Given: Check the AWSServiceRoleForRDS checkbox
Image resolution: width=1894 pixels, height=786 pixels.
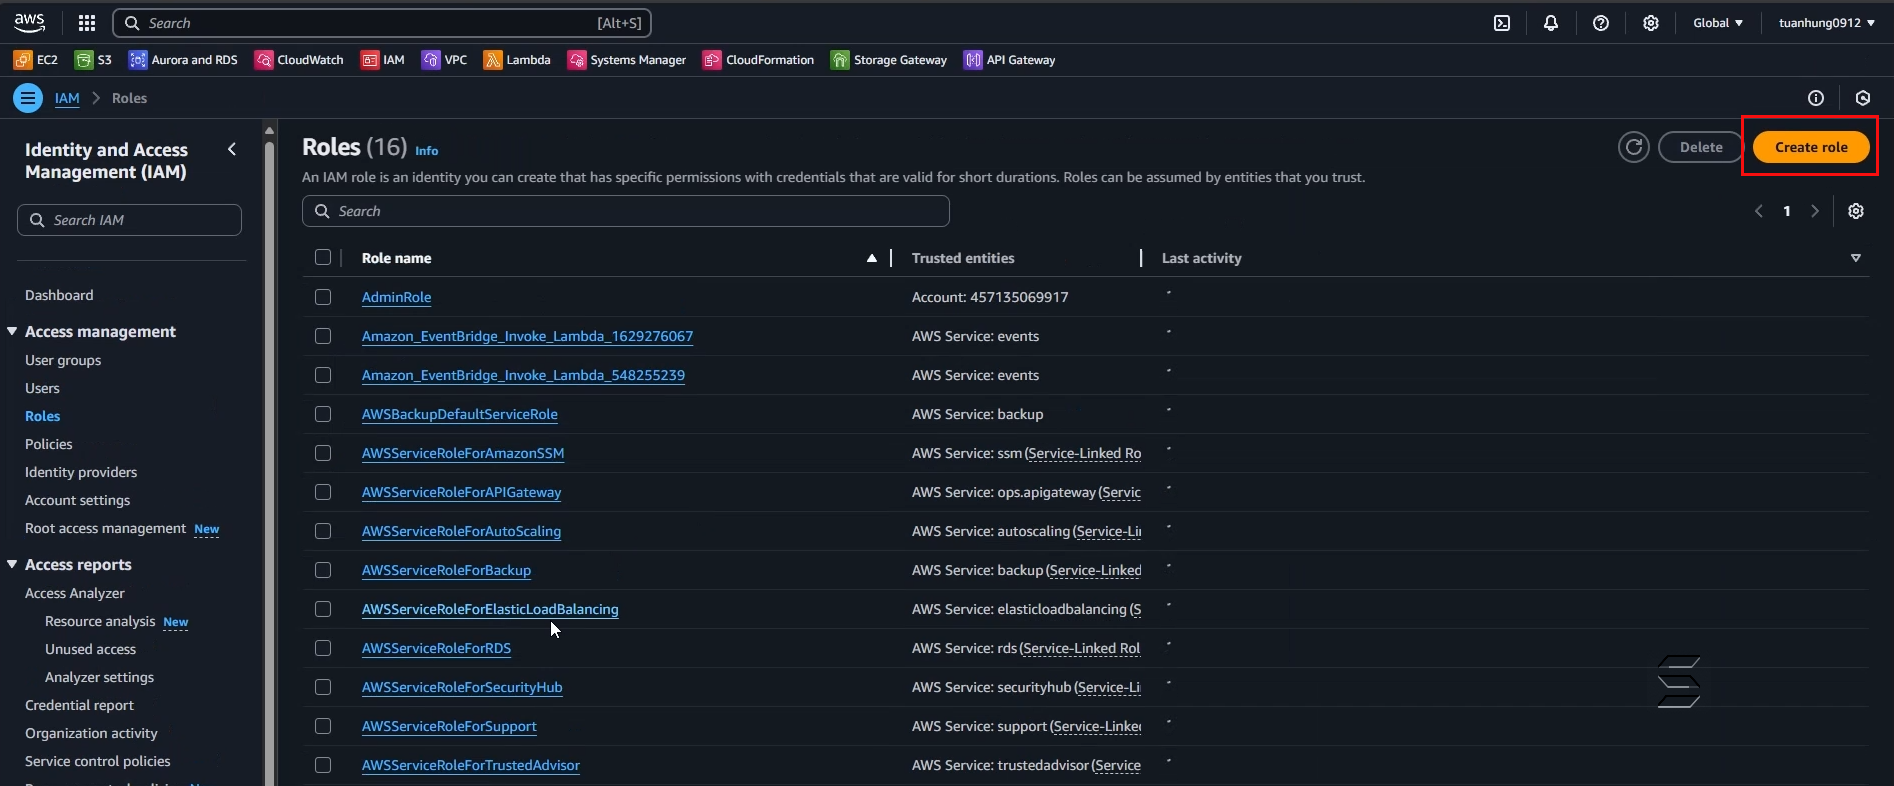Looking at the screenshot, I should pyautogui.click(x=323, y=648).
